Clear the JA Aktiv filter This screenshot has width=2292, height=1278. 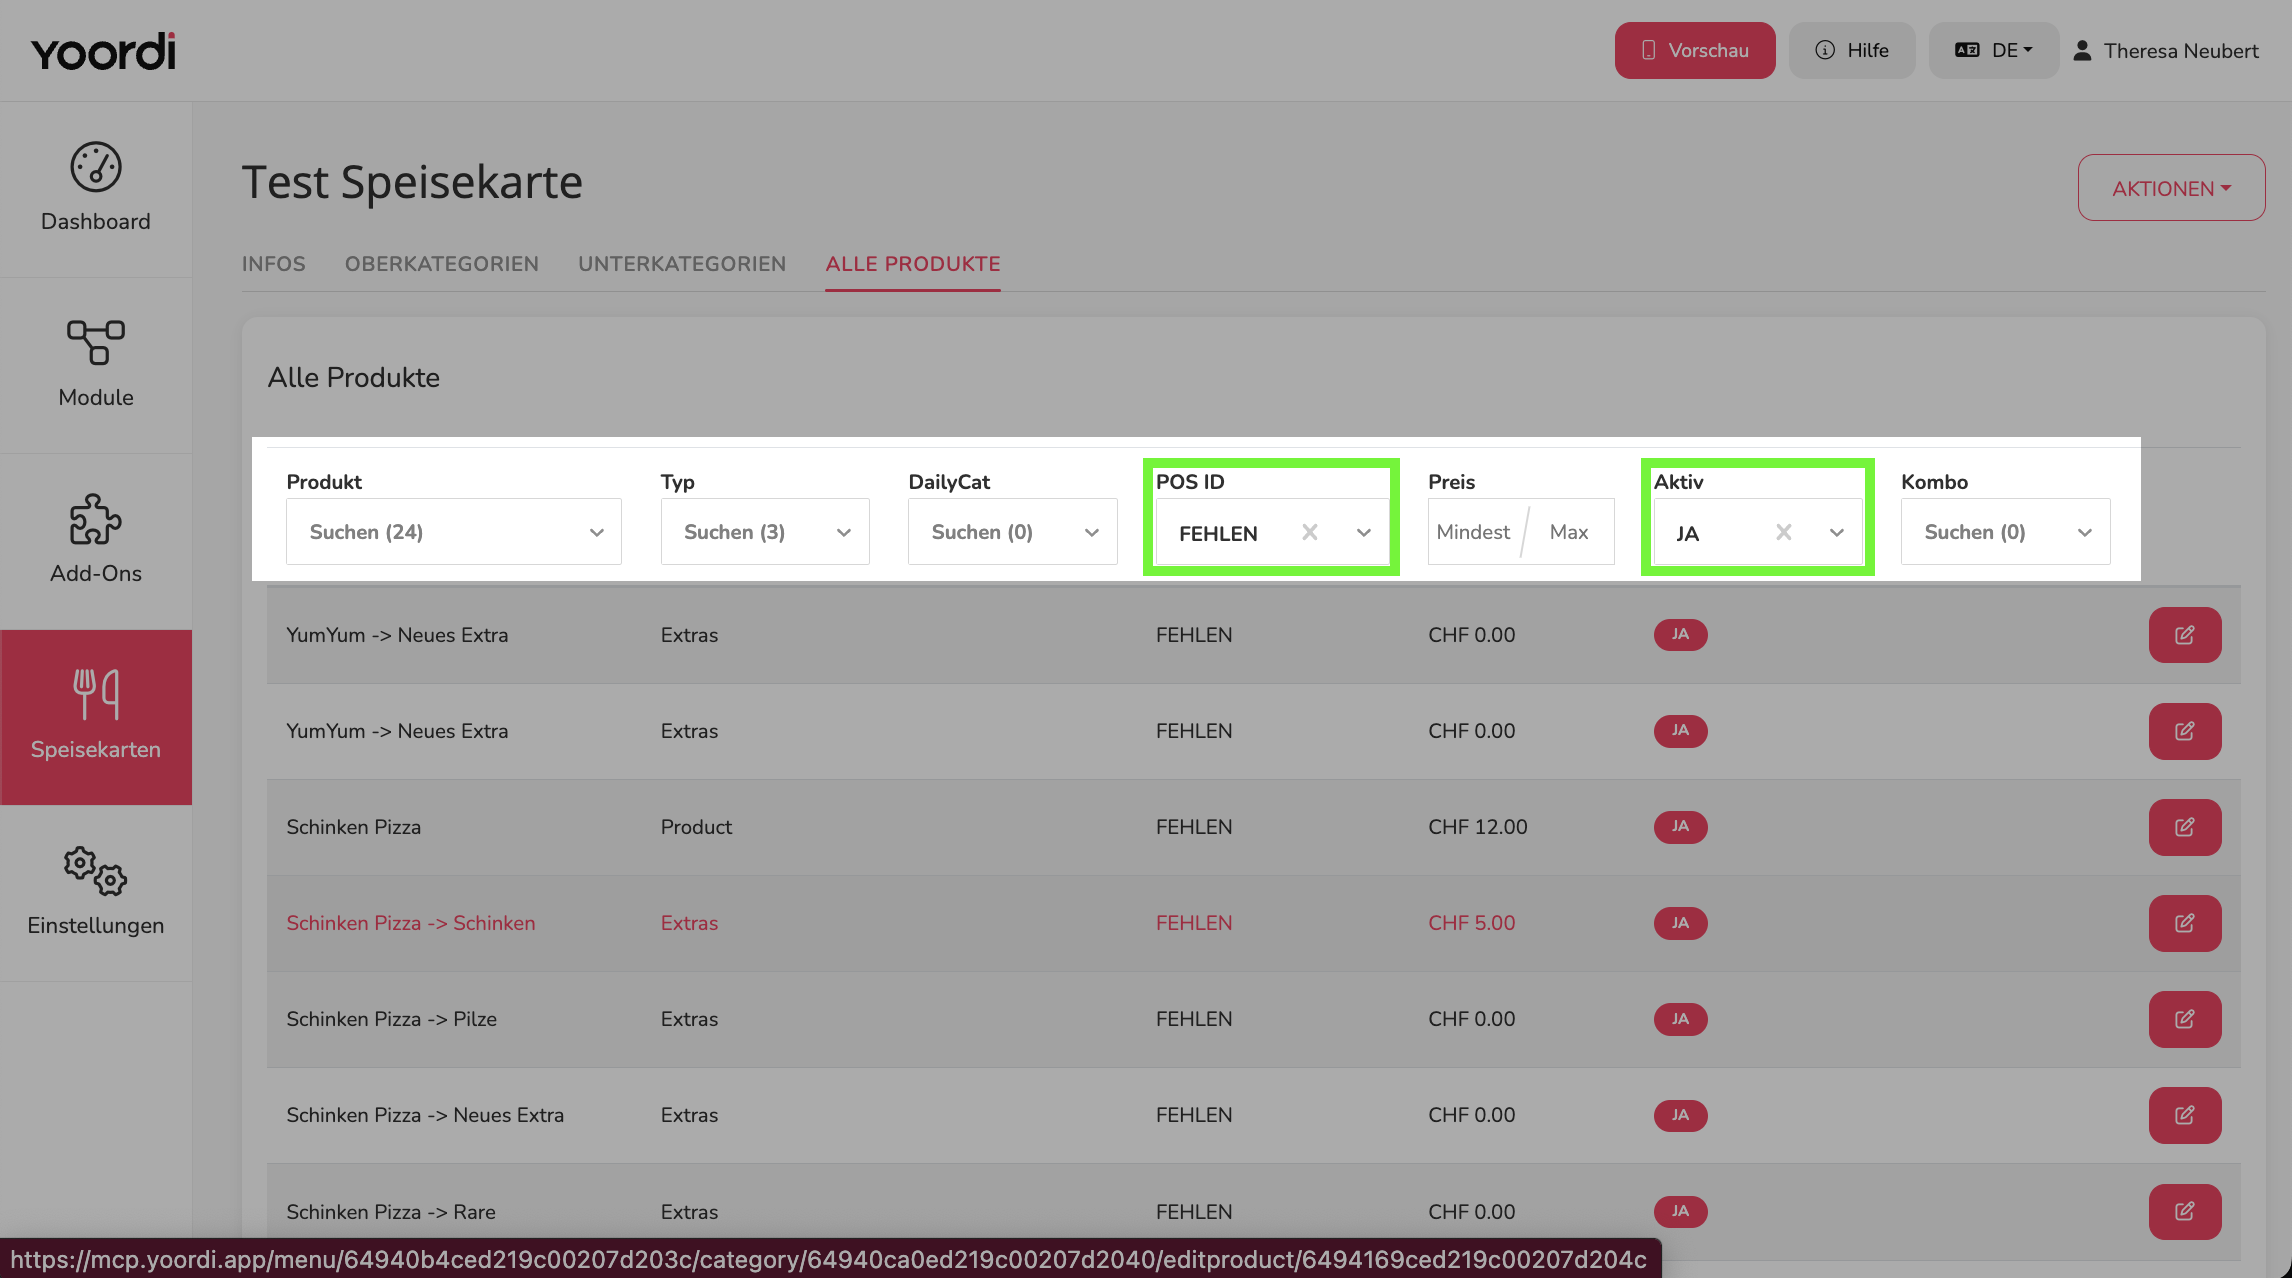coord(1783,532)
